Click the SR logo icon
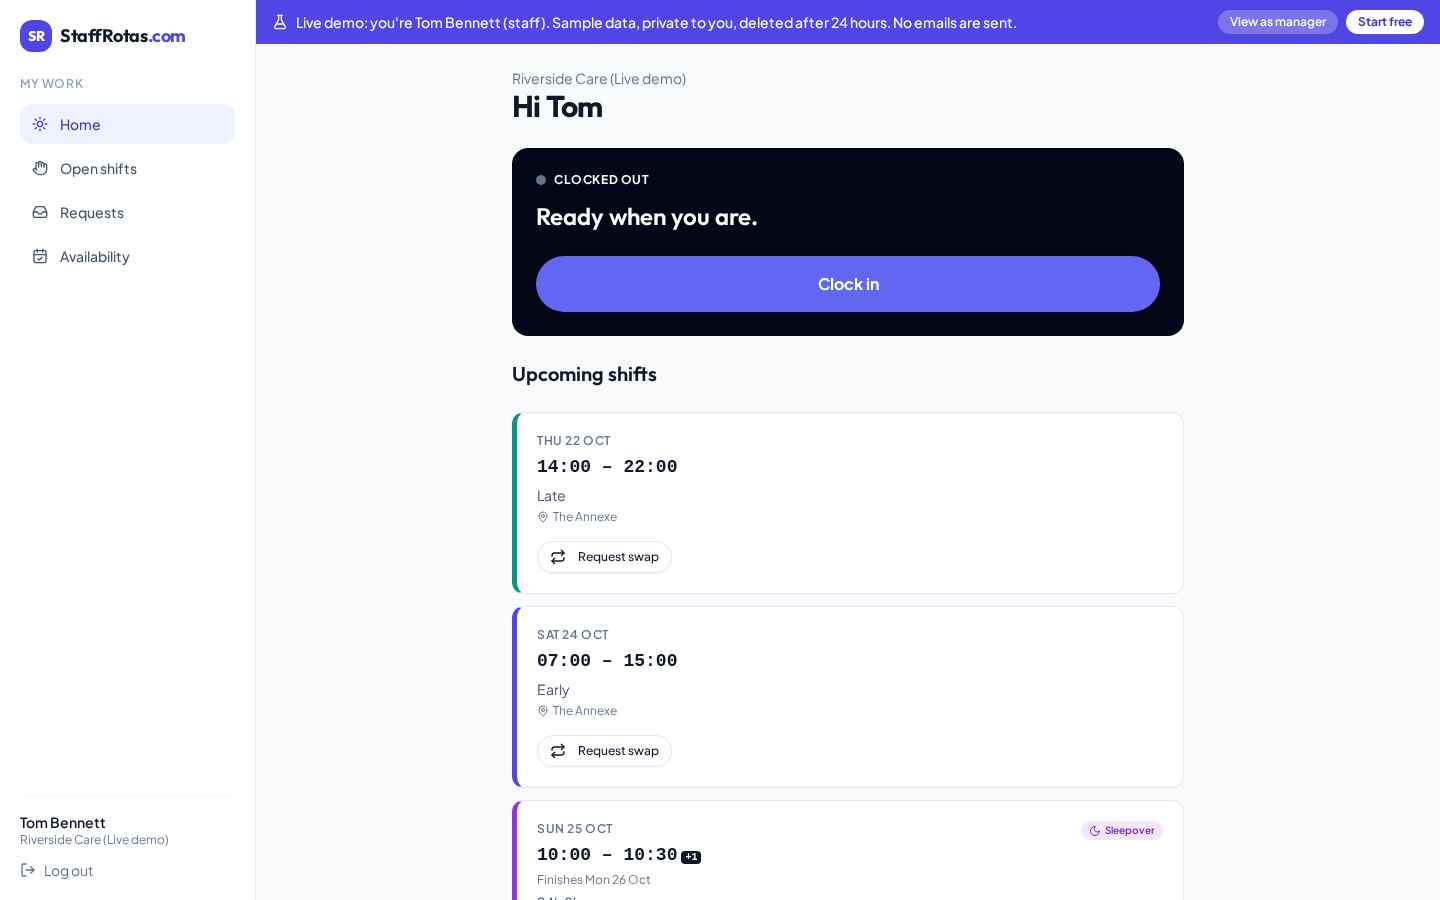Screen dimensions: 1440x900 [36, 36]
